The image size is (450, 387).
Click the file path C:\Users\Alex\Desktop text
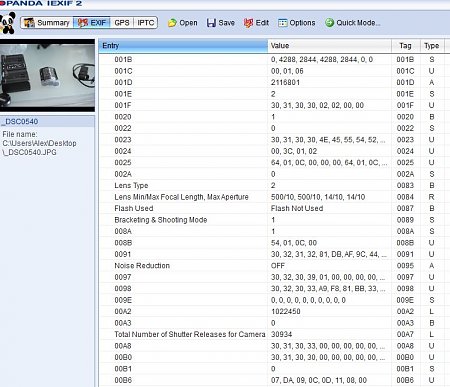[39, 143]
